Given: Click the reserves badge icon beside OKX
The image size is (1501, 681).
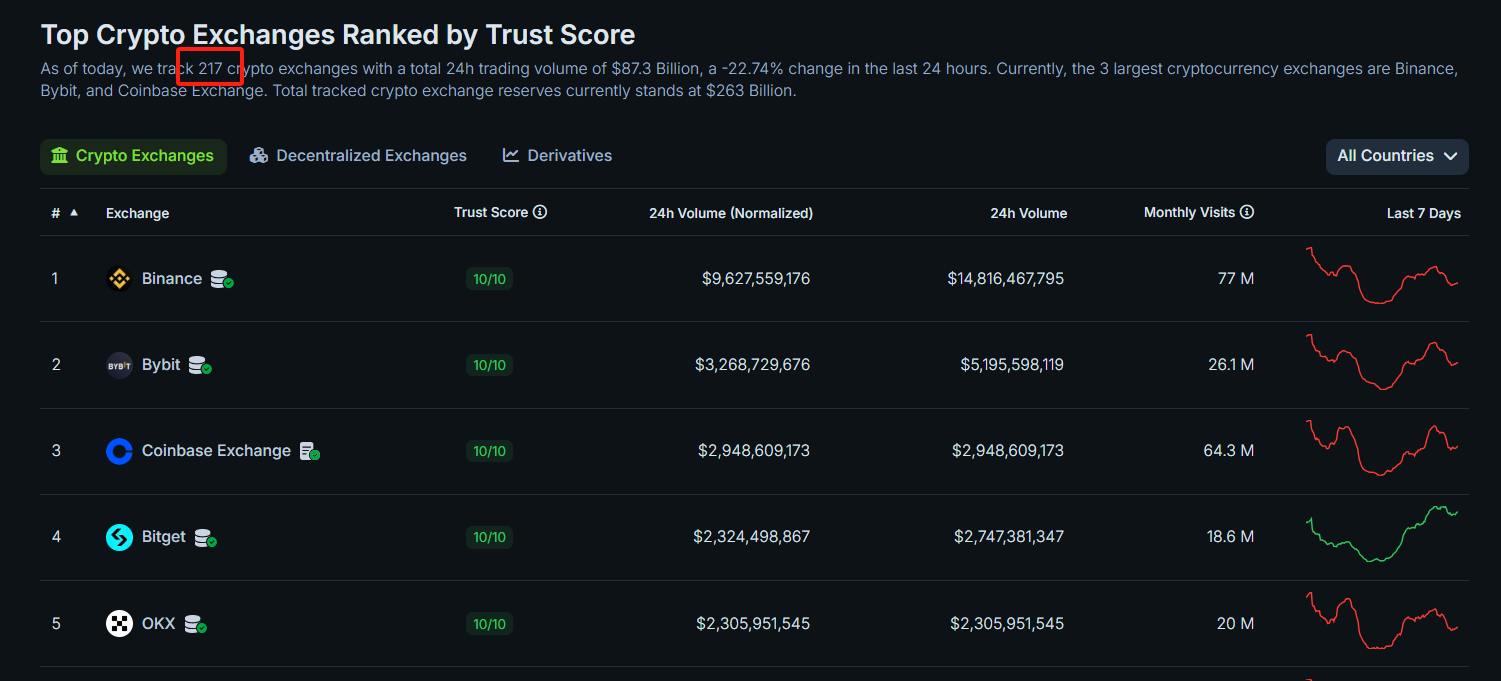Looking at the screenshot, I should click(196, 625).
